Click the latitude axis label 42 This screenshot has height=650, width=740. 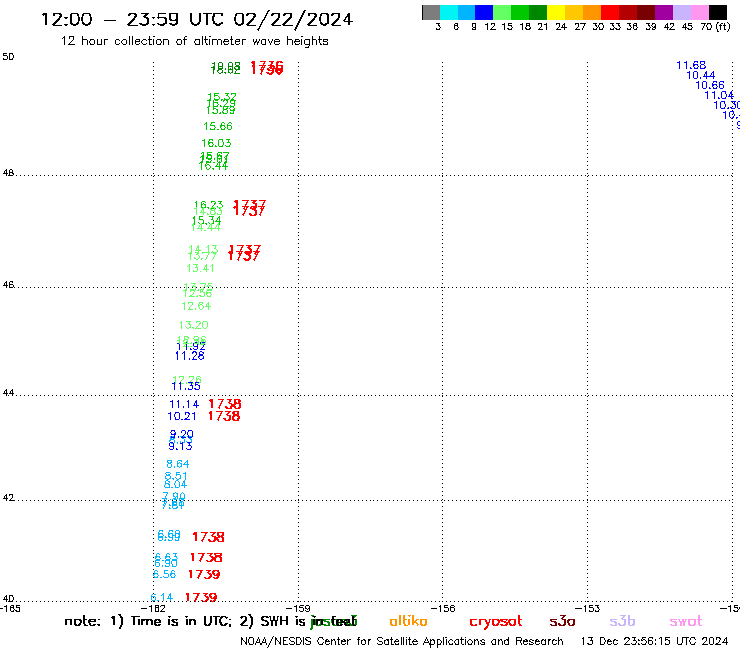click(x=8, y=498)
